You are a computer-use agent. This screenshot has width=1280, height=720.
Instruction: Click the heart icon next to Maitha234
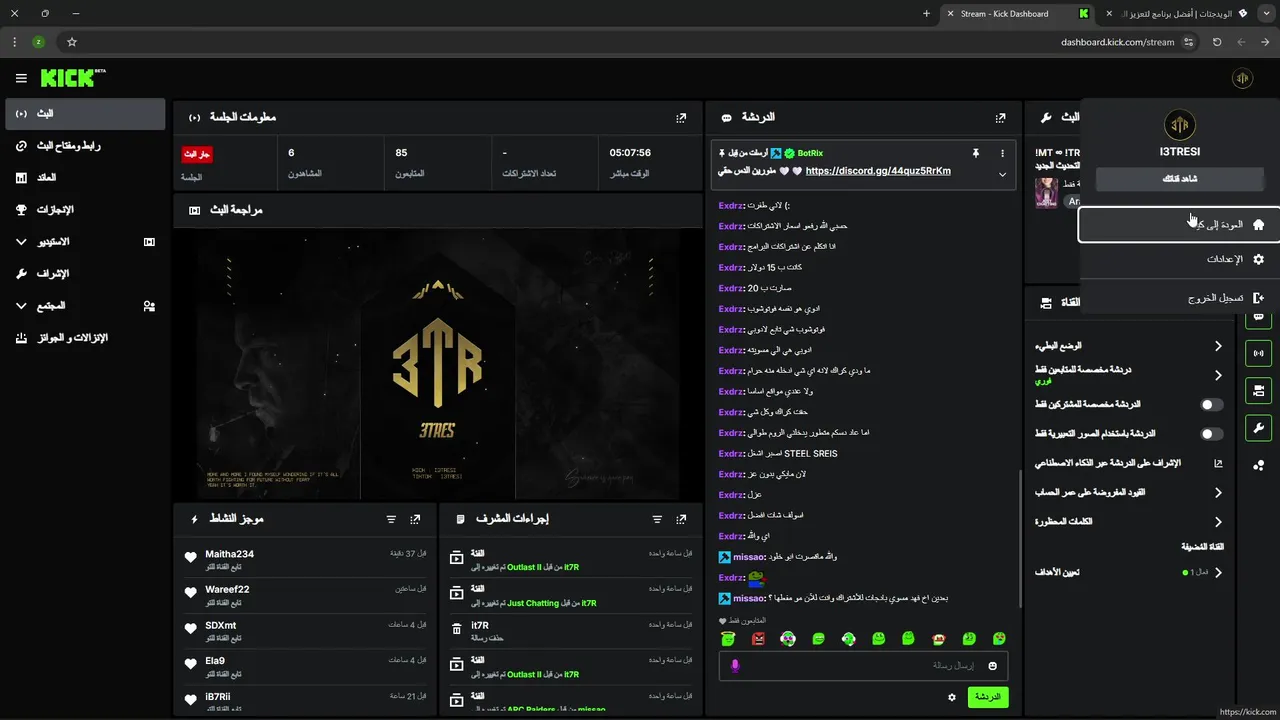(191, 559)
